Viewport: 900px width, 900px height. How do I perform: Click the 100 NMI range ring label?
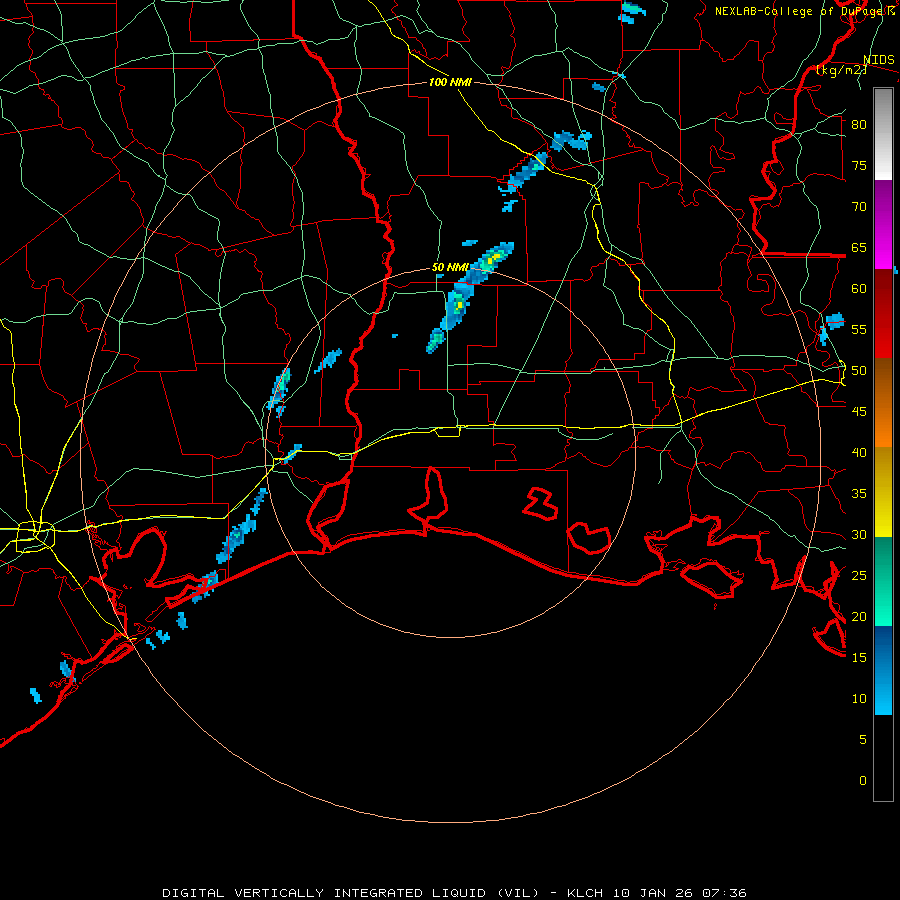point(450,82)
